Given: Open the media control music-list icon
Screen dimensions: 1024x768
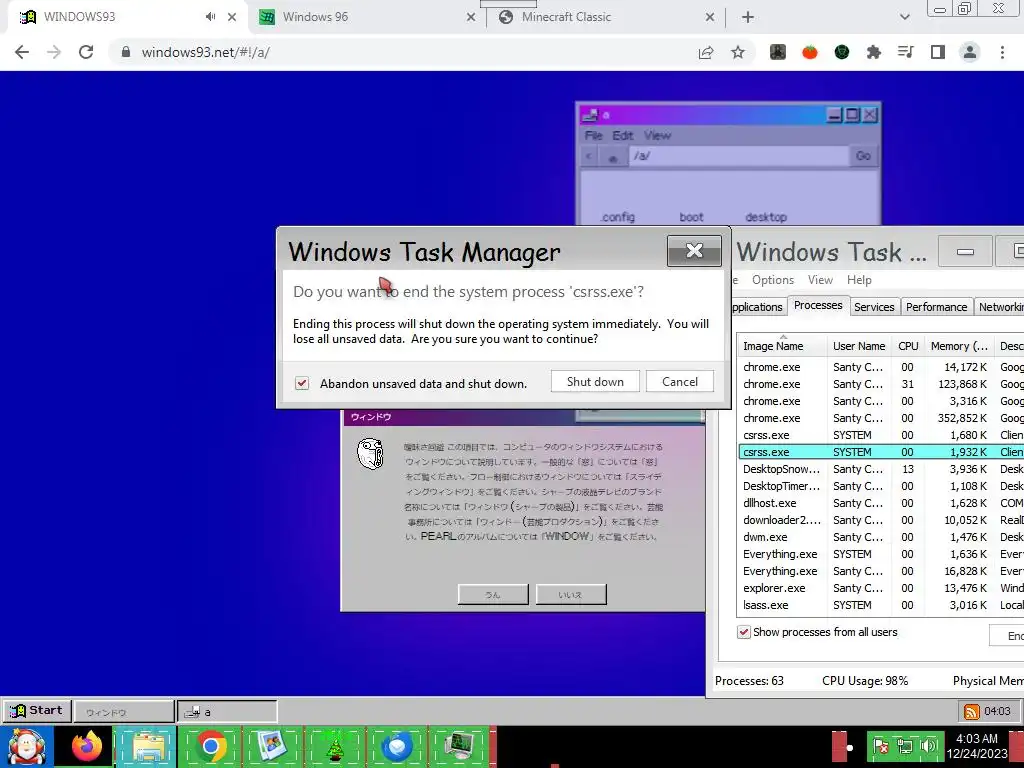Looking at the screenshot, I should pyautogui.click(x=906, y=52).
